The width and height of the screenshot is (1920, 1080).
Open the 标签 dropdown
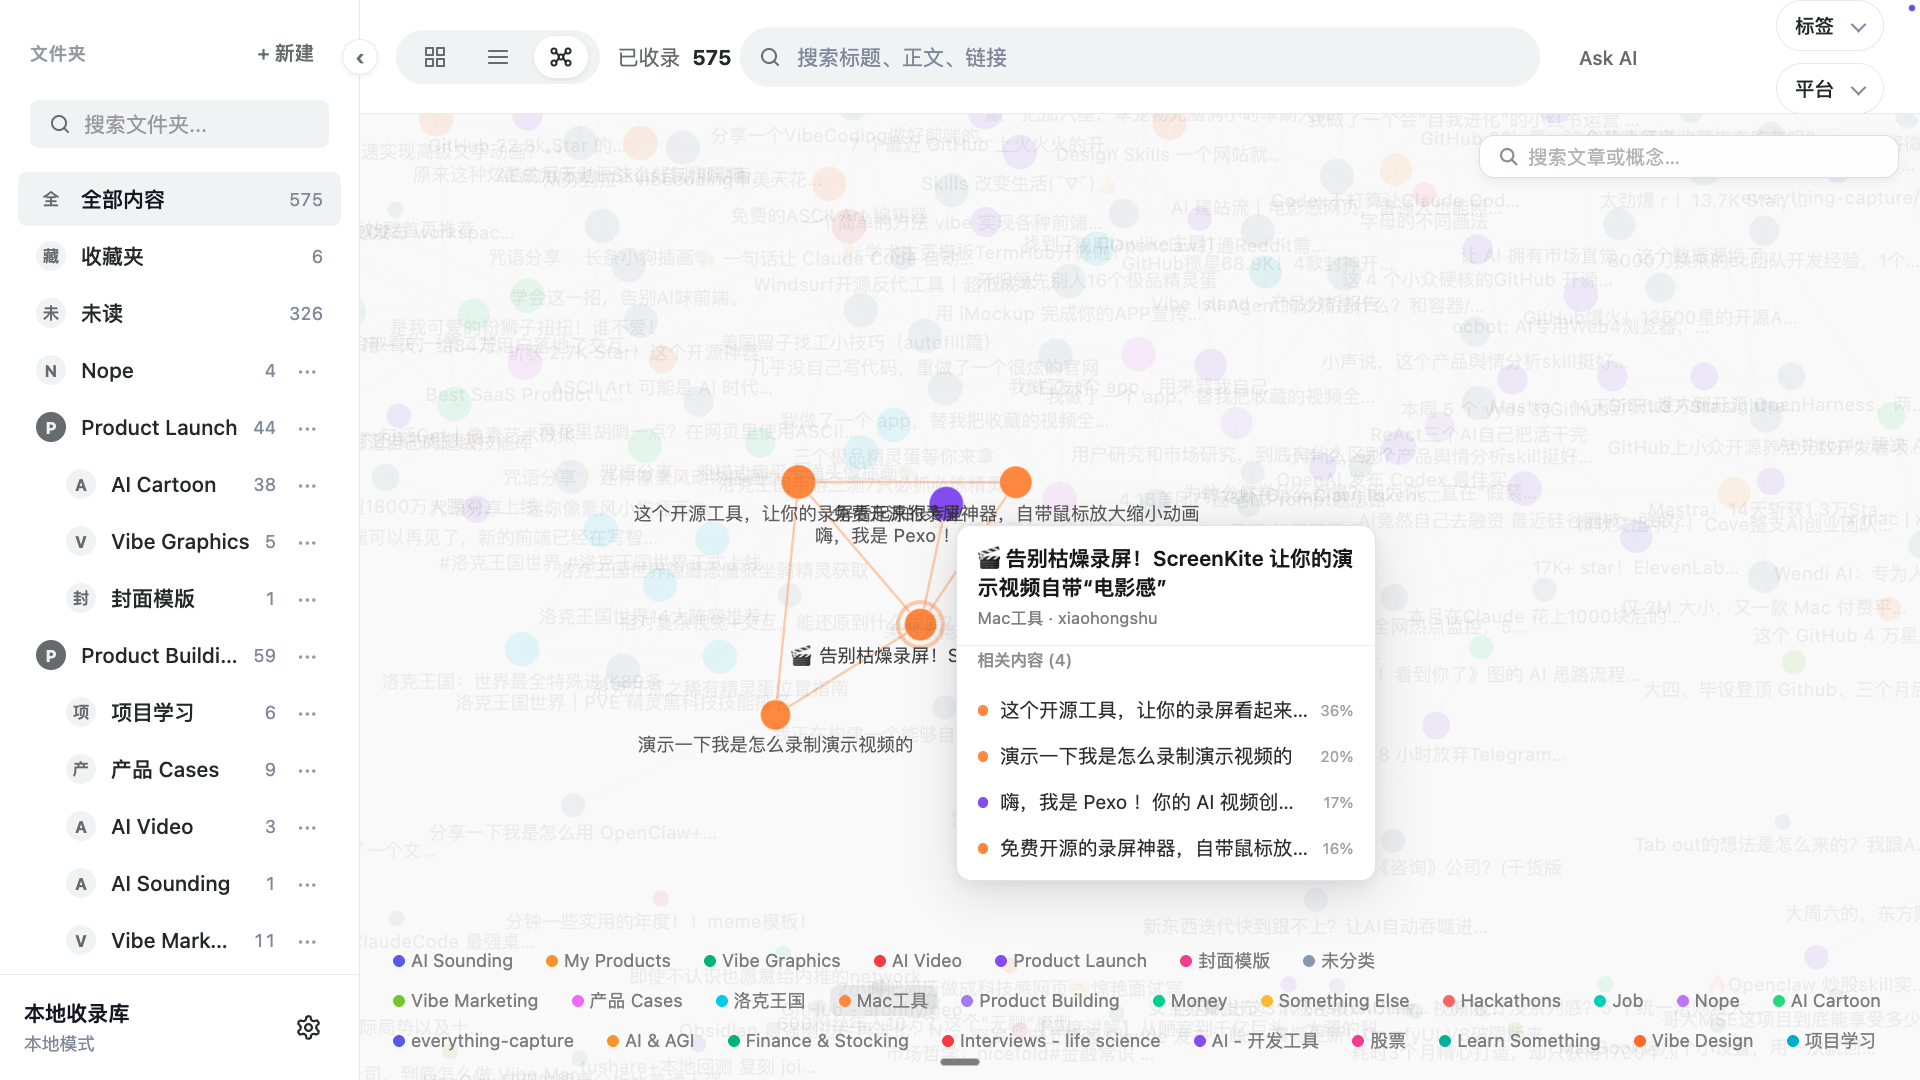tap(1829, 27)
